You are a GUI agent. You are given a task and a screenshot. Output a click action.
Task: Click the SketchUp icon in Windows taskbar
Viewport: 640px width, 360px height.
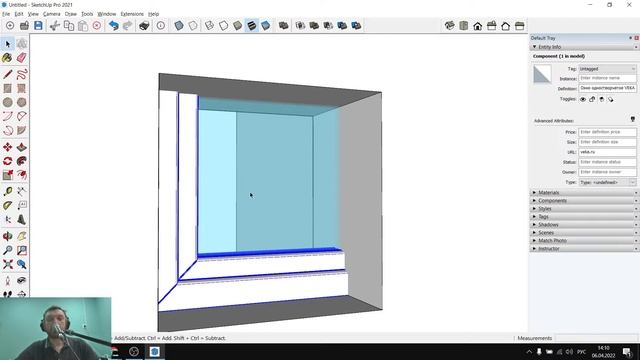[155, 351]
